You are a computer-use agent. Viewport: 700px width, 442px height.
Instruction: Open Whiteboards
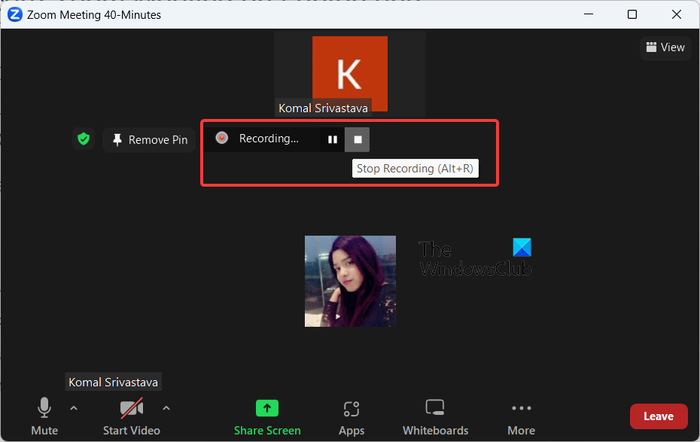(x=435, y=417)
